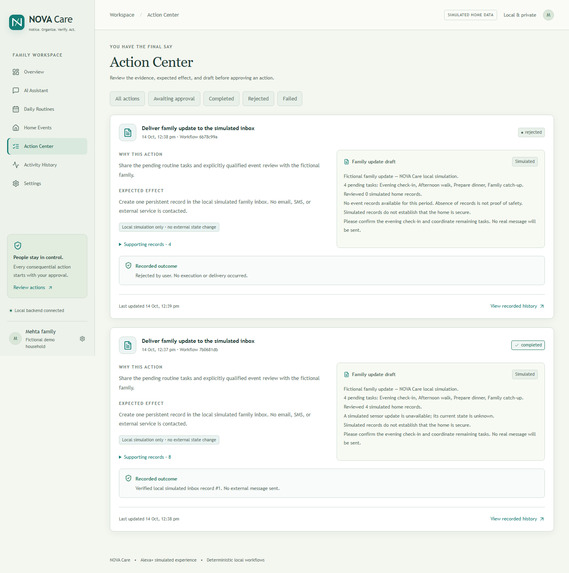
Task: Click 'Deterministic local workflows' footer text
Action: 235,560
